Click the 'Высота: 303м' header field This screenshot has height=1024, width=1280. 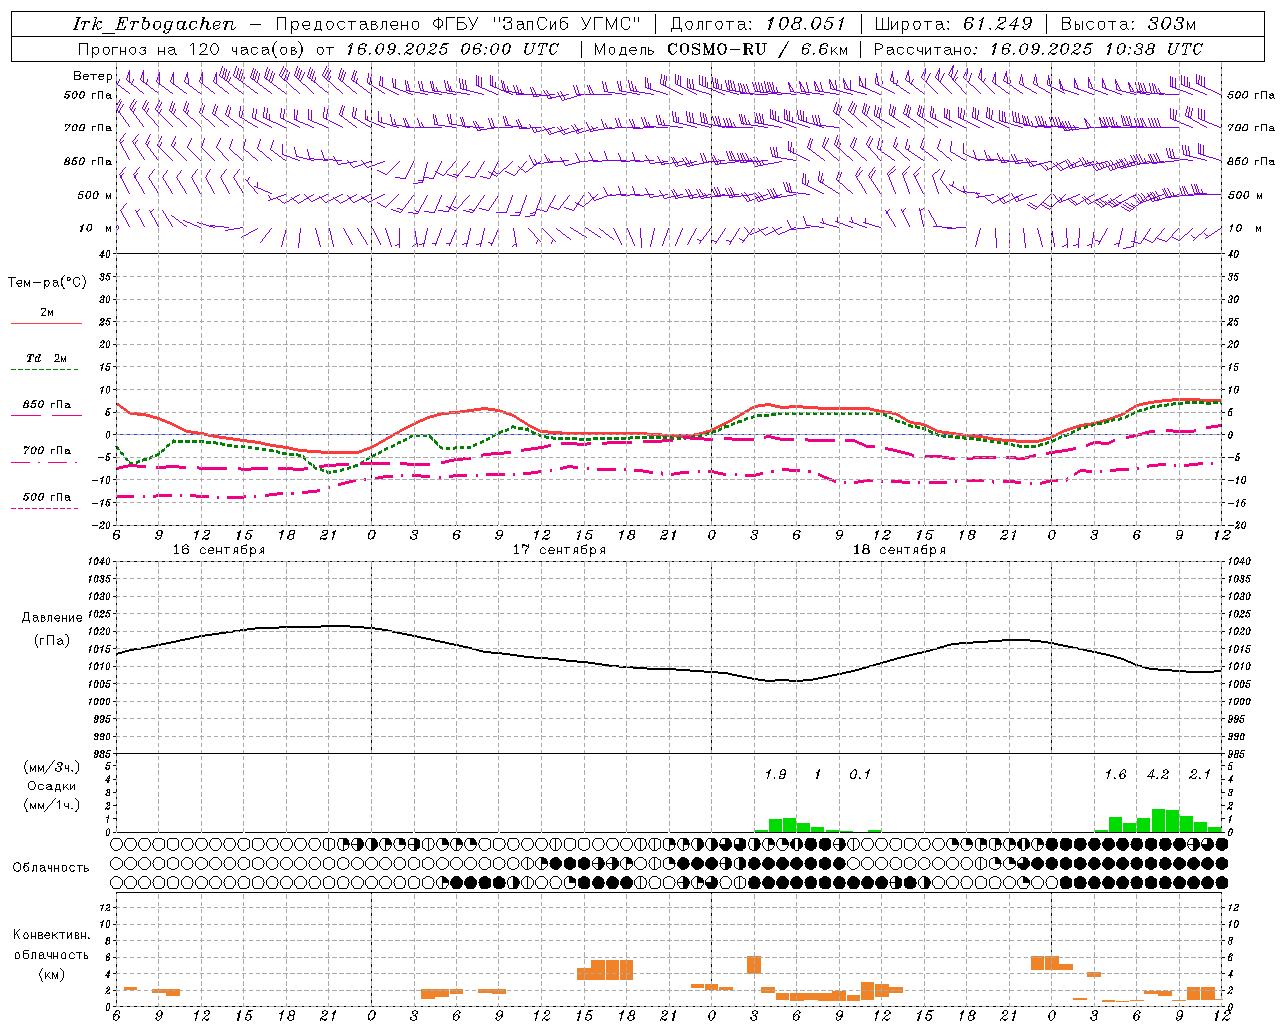tap(1128, 24)
